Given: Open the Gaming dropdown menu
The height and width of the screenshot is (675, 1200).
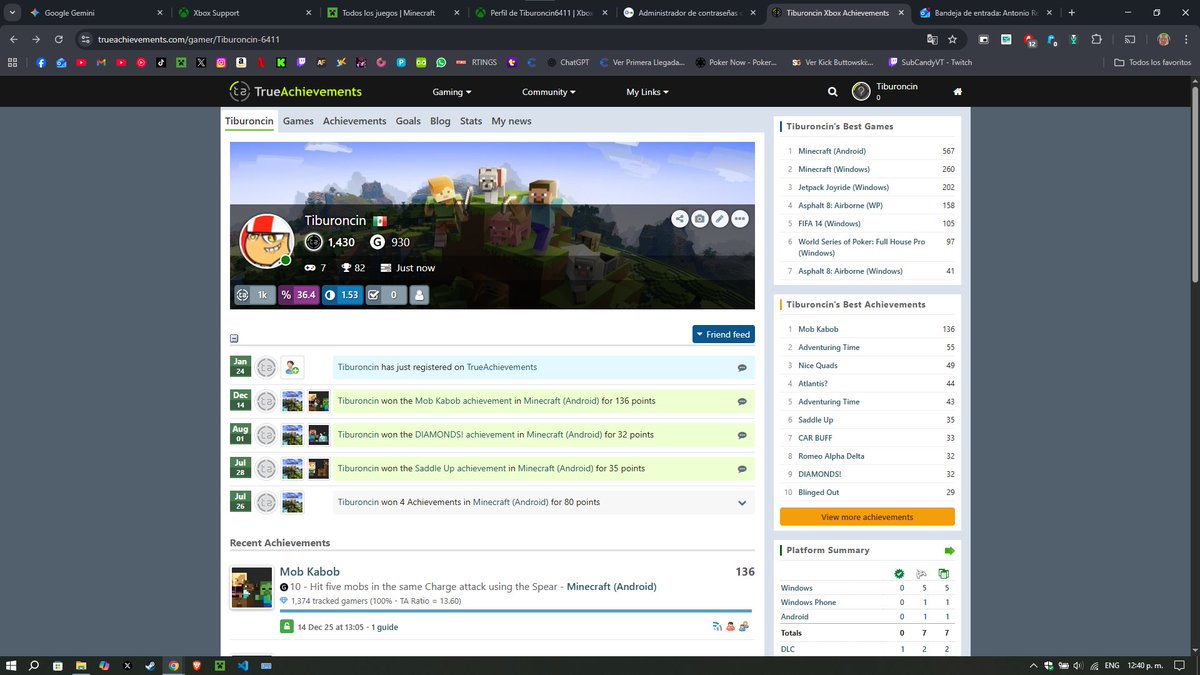Looking at the screenshot, I should click(452, 92).
